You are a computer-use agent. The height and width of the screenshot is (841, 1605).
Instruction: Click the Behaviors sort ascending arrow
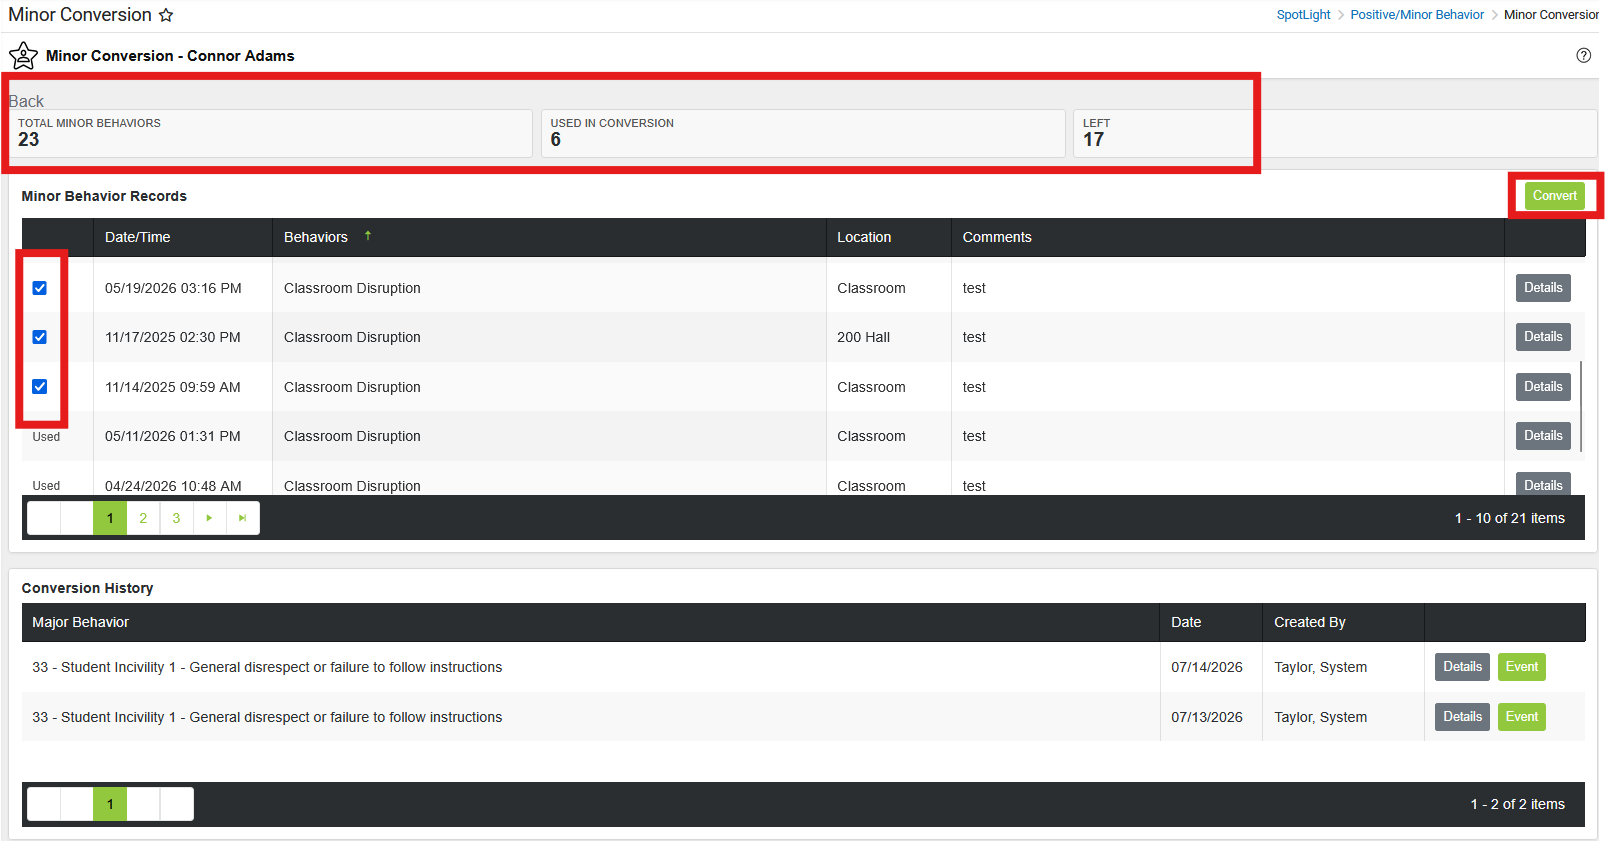pyautogui.click(x=368, y=236)
